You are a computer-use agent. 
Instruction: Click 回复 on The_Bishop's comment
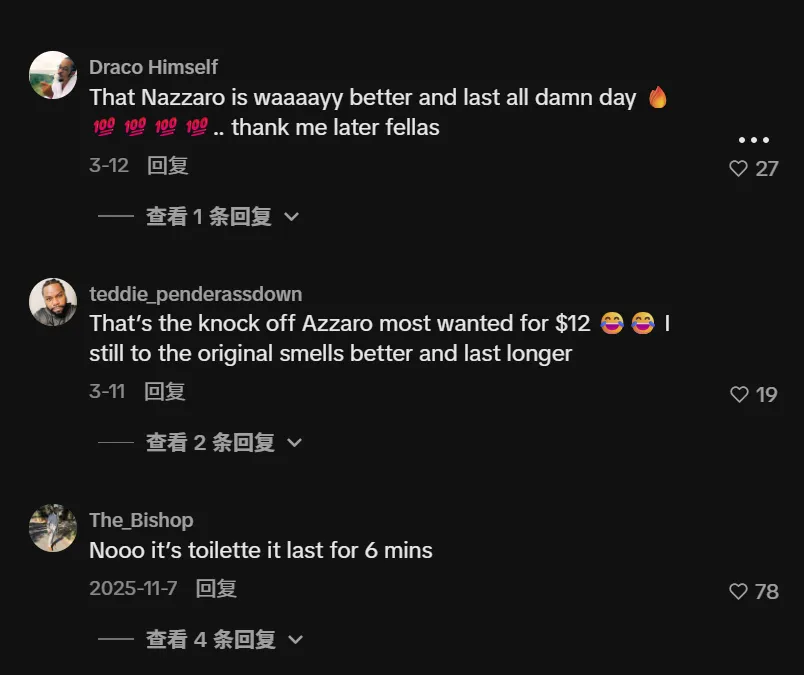click(217, 589)
